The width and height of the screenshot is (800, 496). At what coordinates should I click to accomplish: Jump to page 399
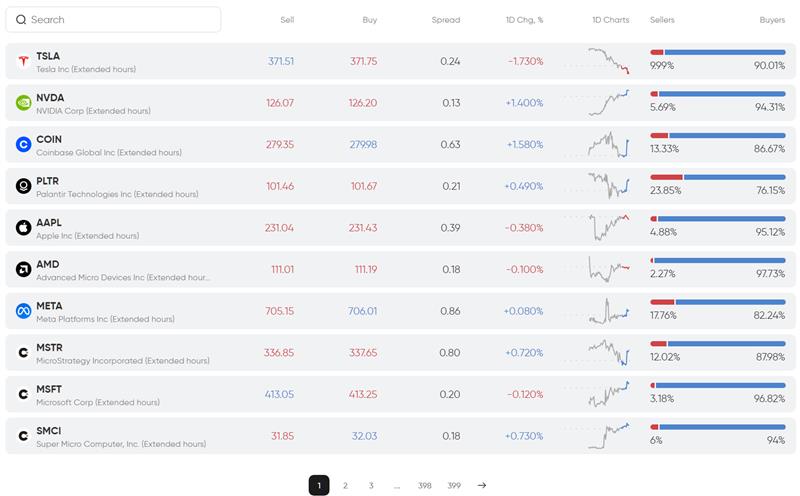[x=454, y=485]
